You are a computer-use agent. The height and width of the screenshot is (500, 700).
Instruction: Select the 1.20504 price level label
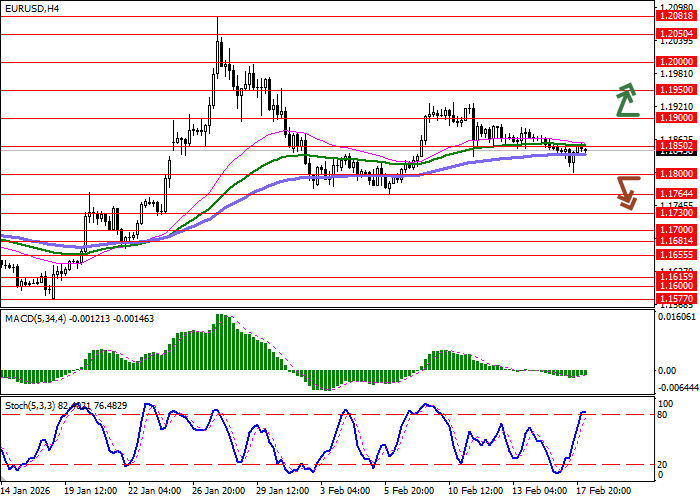tap(675, 34)
